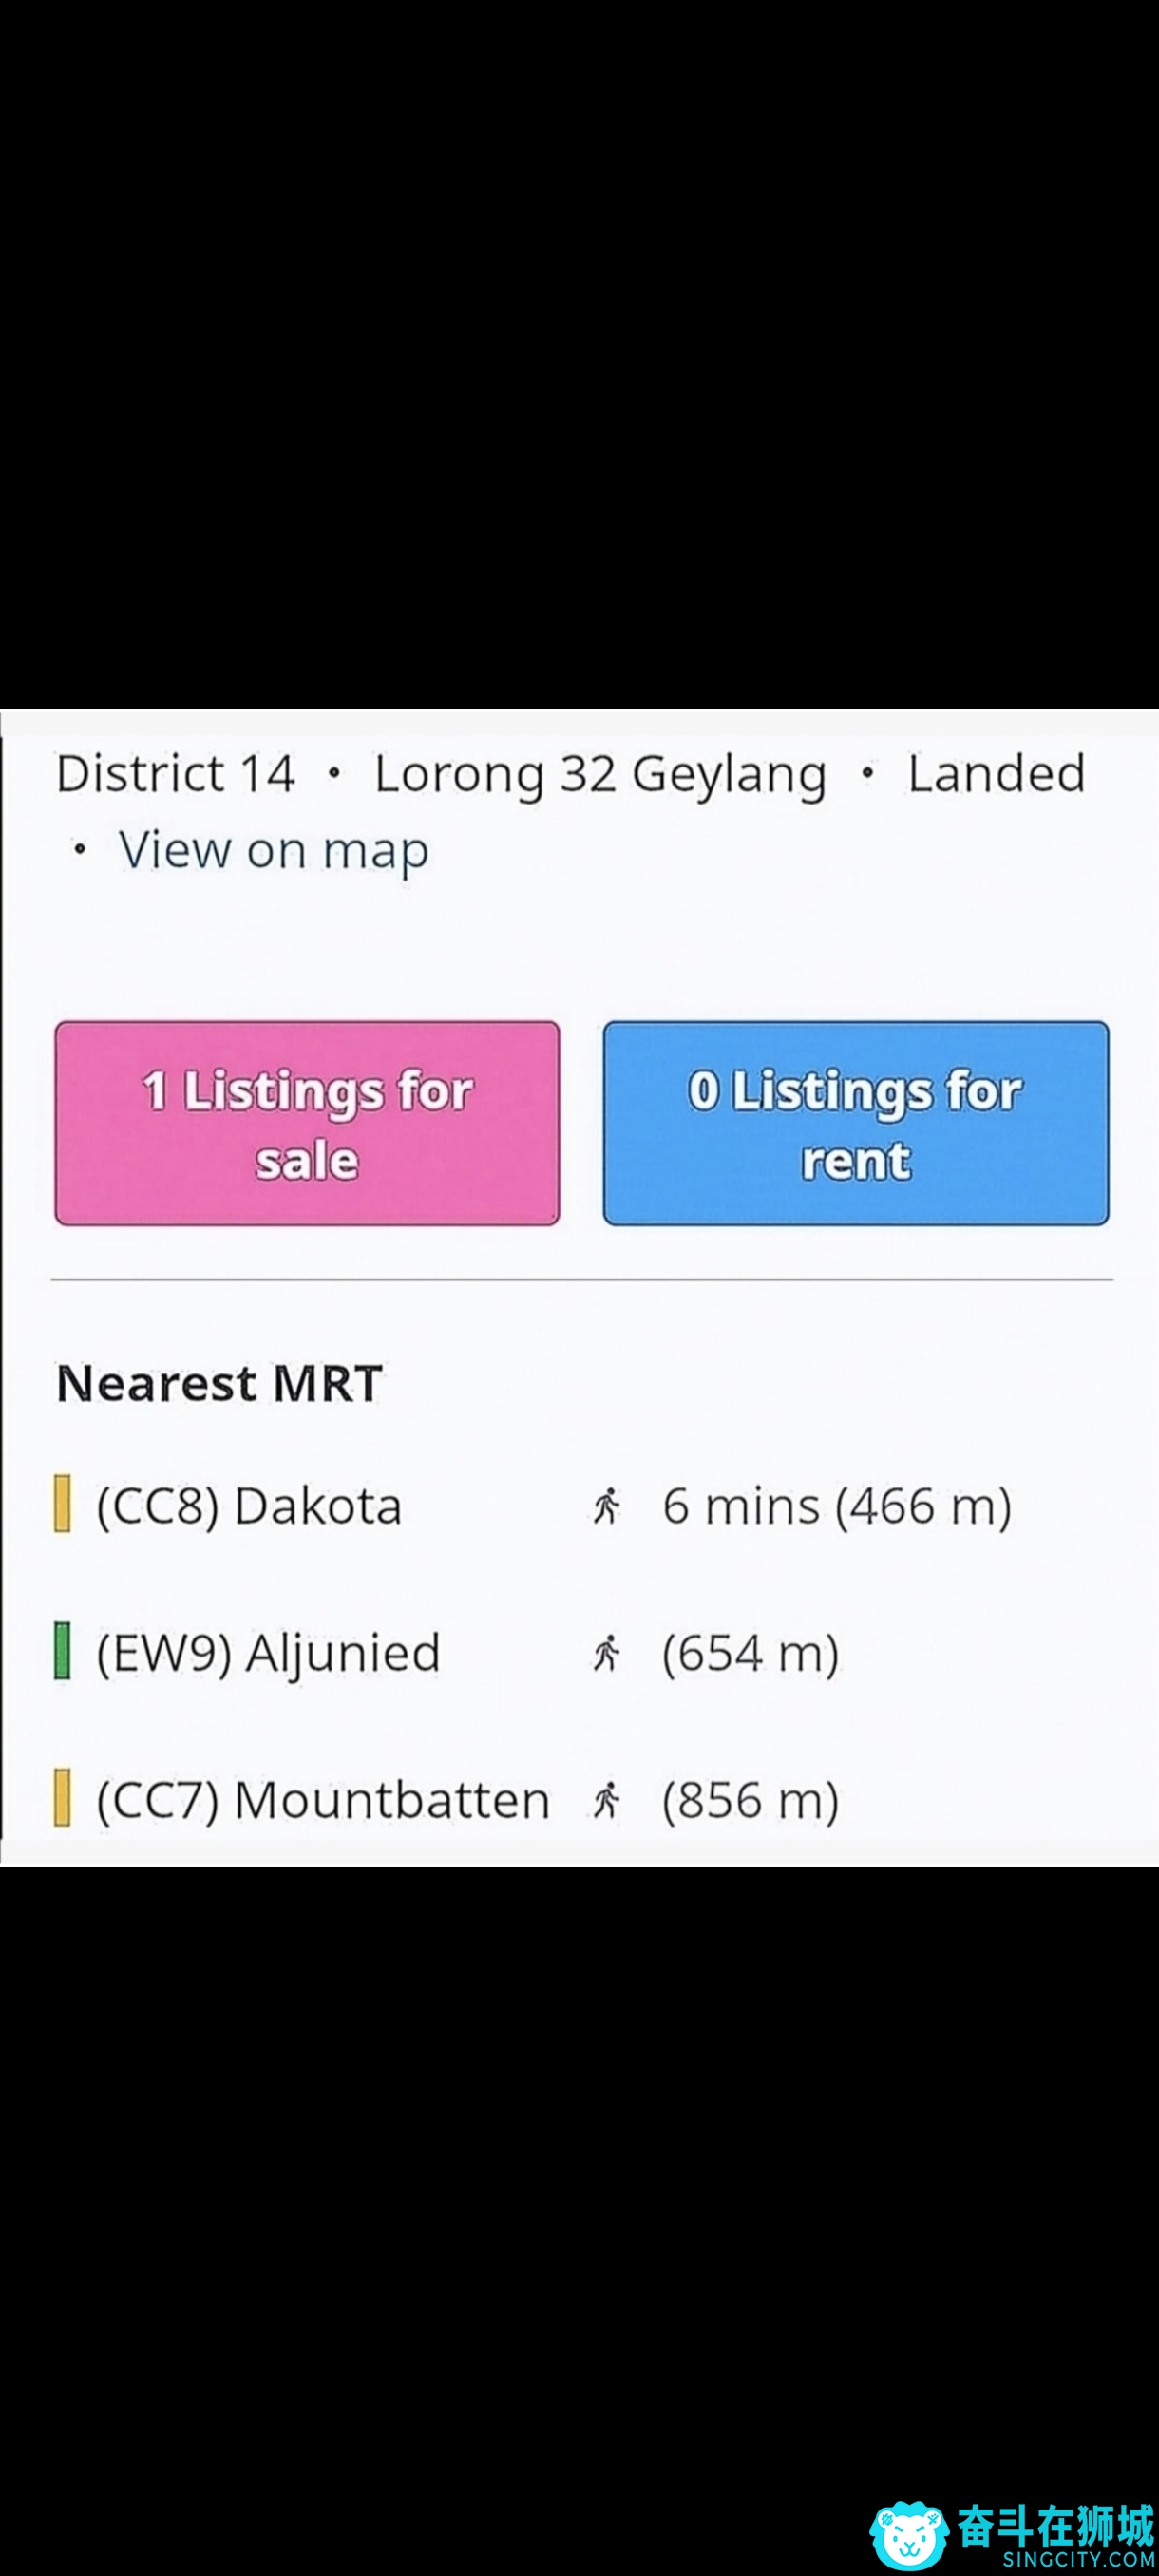The height and width of the screenshot is (2576, 1159).
Task: Select the (EW9) Aljunied station entry
Action: click(268, 1653)
